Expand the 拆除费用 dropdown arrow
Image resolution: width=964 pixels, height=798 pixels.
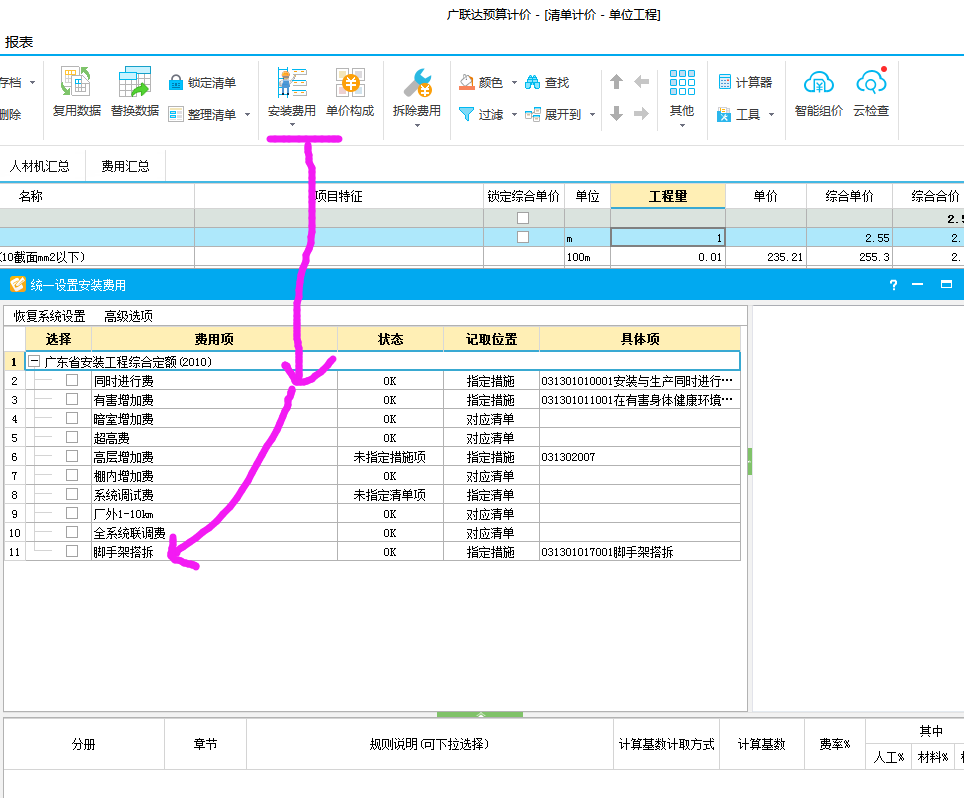tap(417, 125)
